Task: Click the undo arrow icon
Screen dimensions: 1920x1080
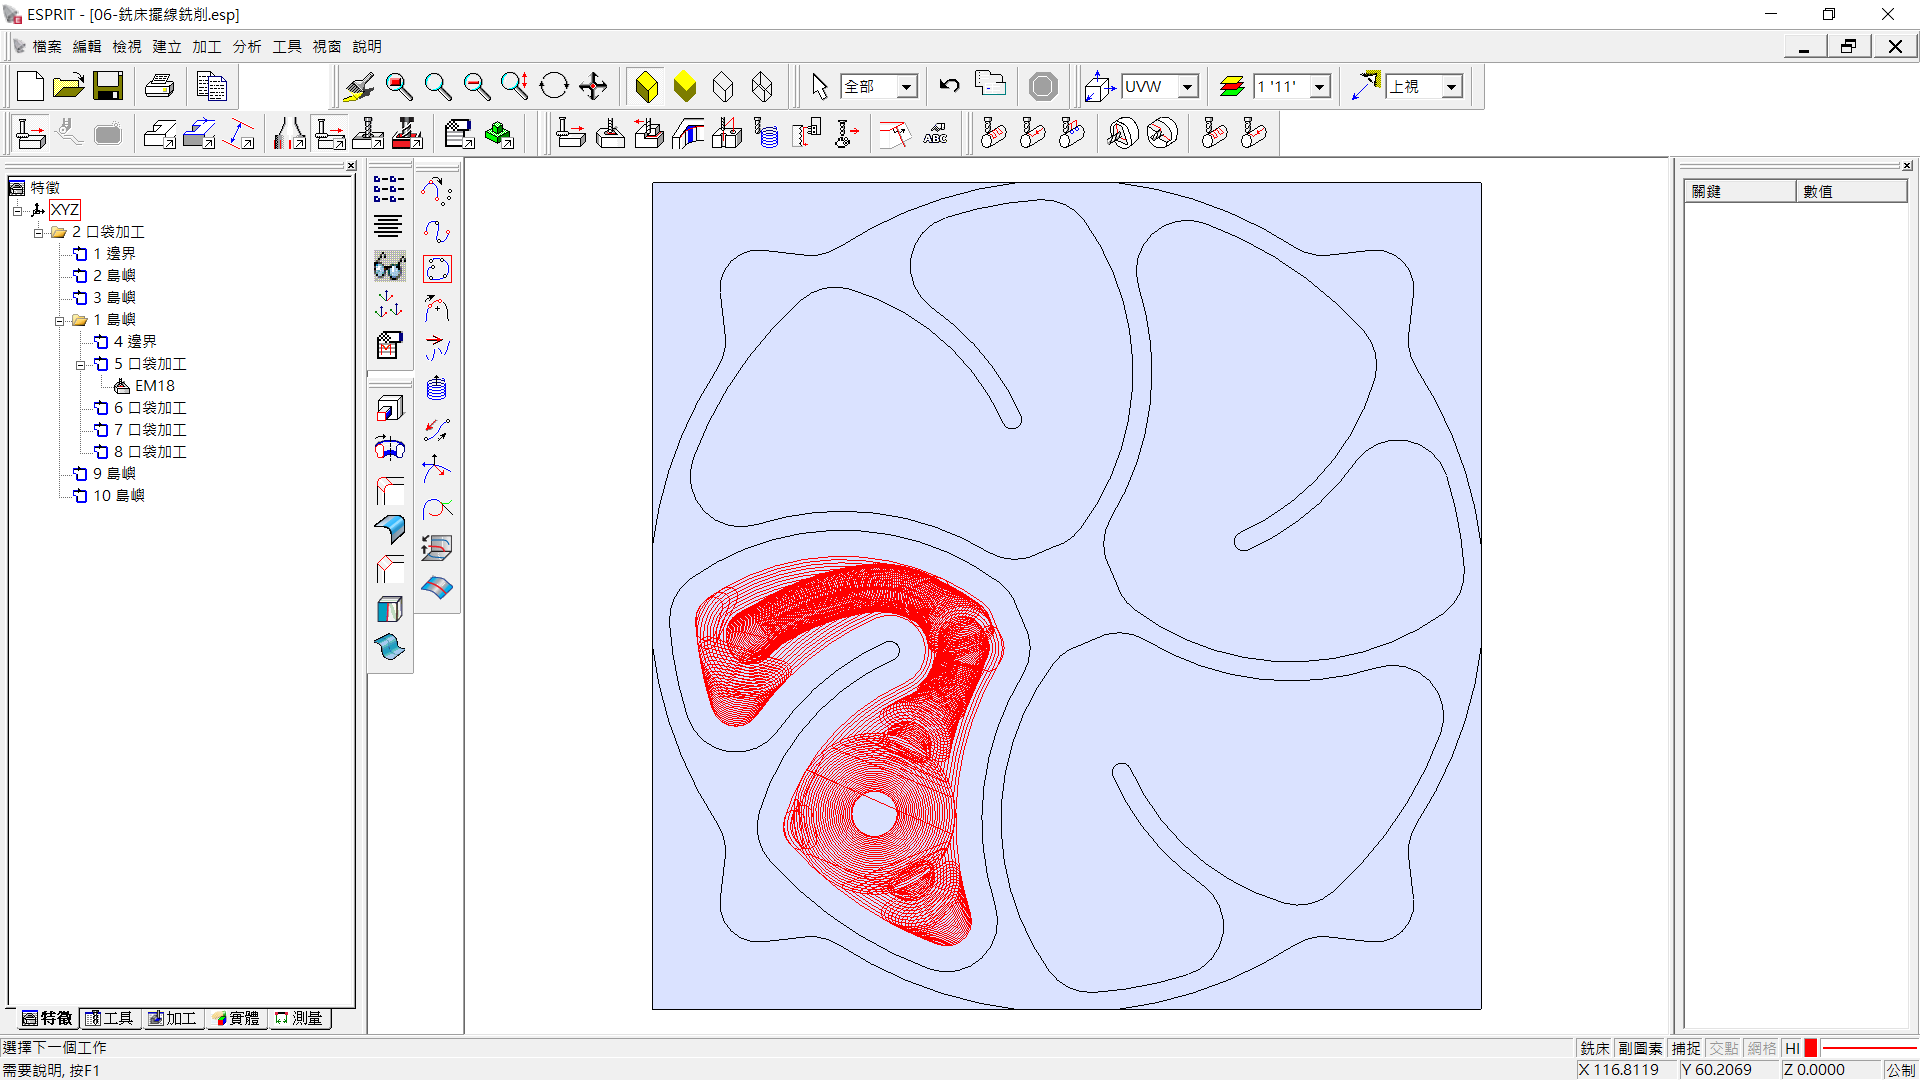Action: coord(949,87)
